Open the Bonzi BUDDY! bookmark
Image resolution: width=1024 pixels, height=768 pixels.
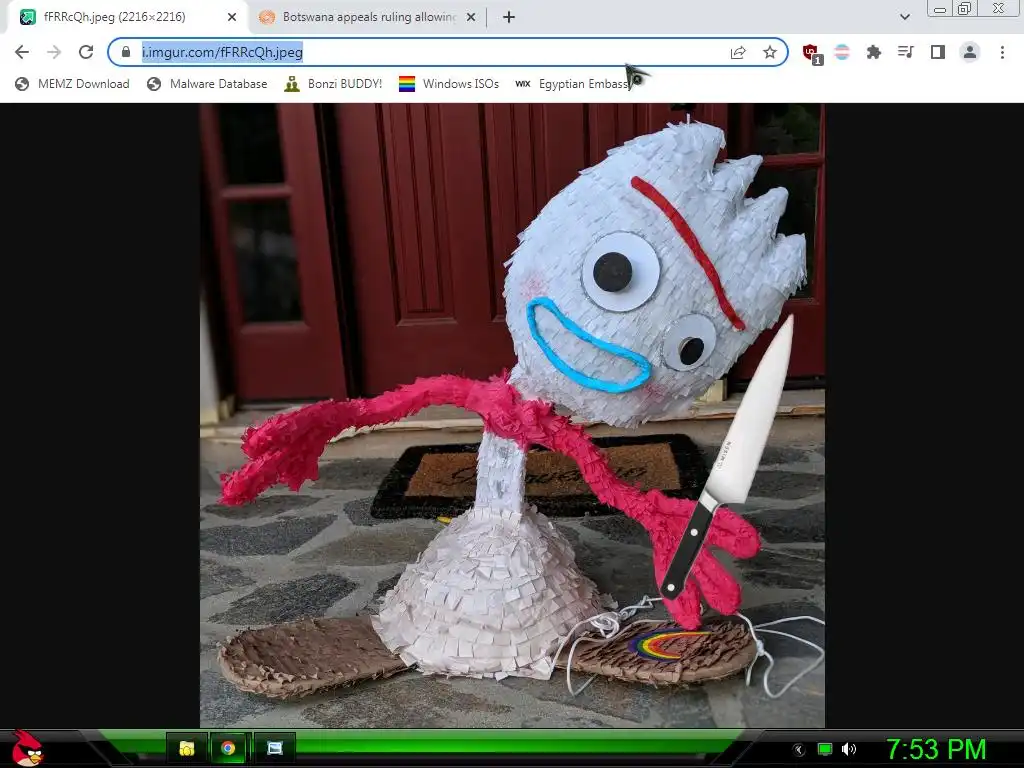(333, 84)
